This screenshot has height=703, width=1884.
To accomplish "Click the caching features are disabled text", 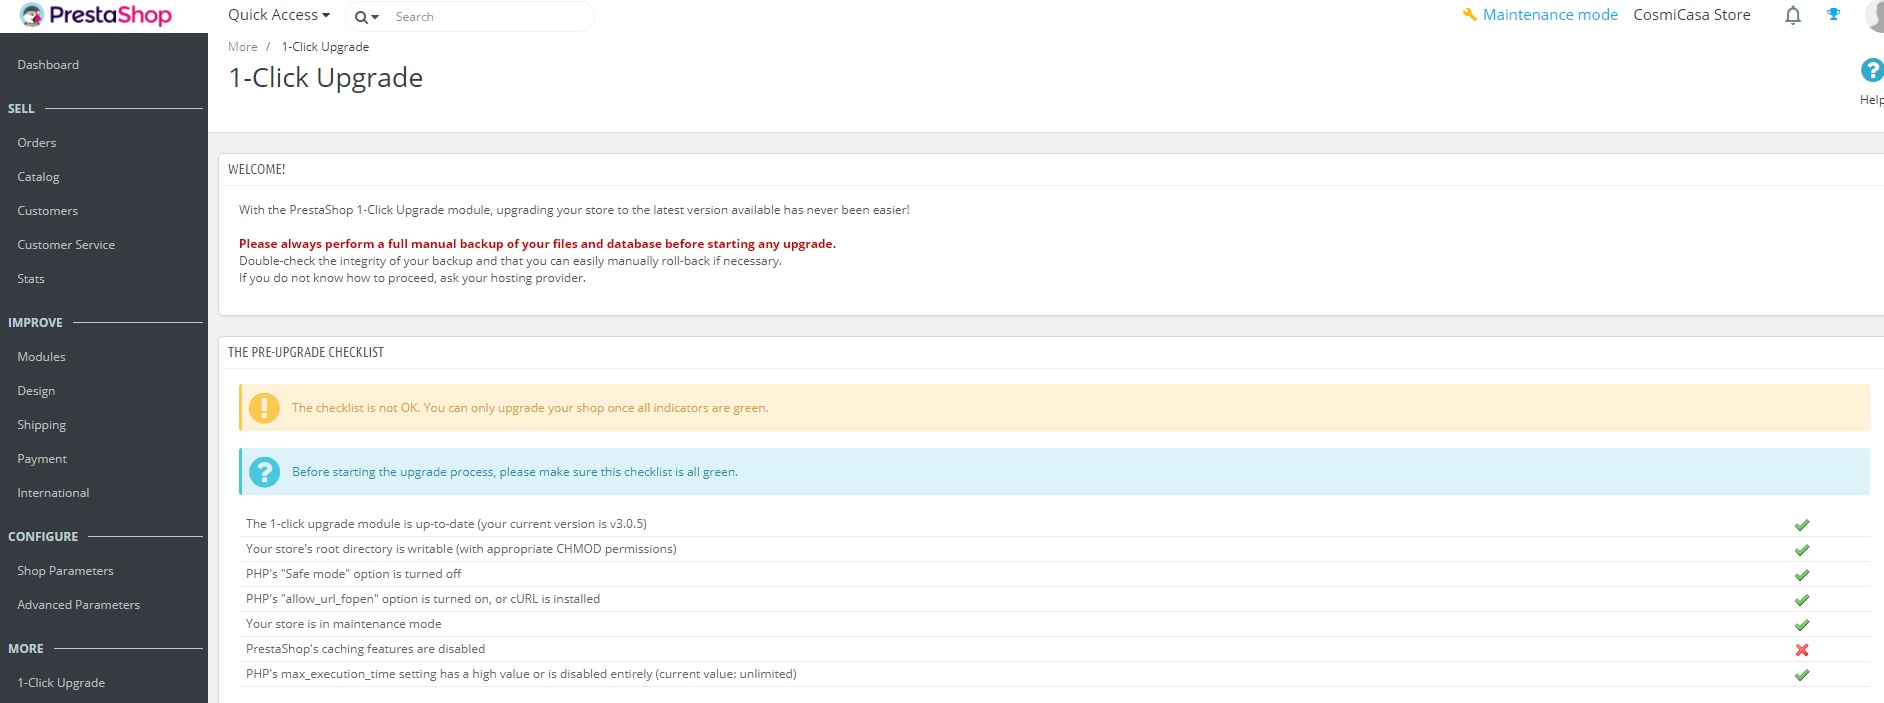I will click(365, 649).
